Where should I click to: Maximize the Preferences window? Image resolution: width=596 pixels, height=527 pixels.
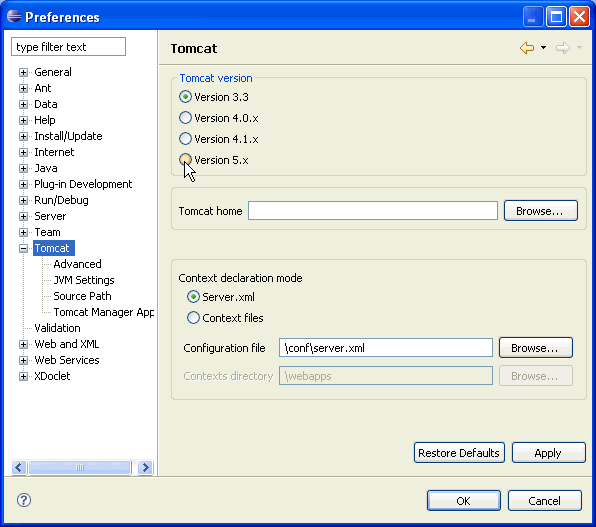556,17
